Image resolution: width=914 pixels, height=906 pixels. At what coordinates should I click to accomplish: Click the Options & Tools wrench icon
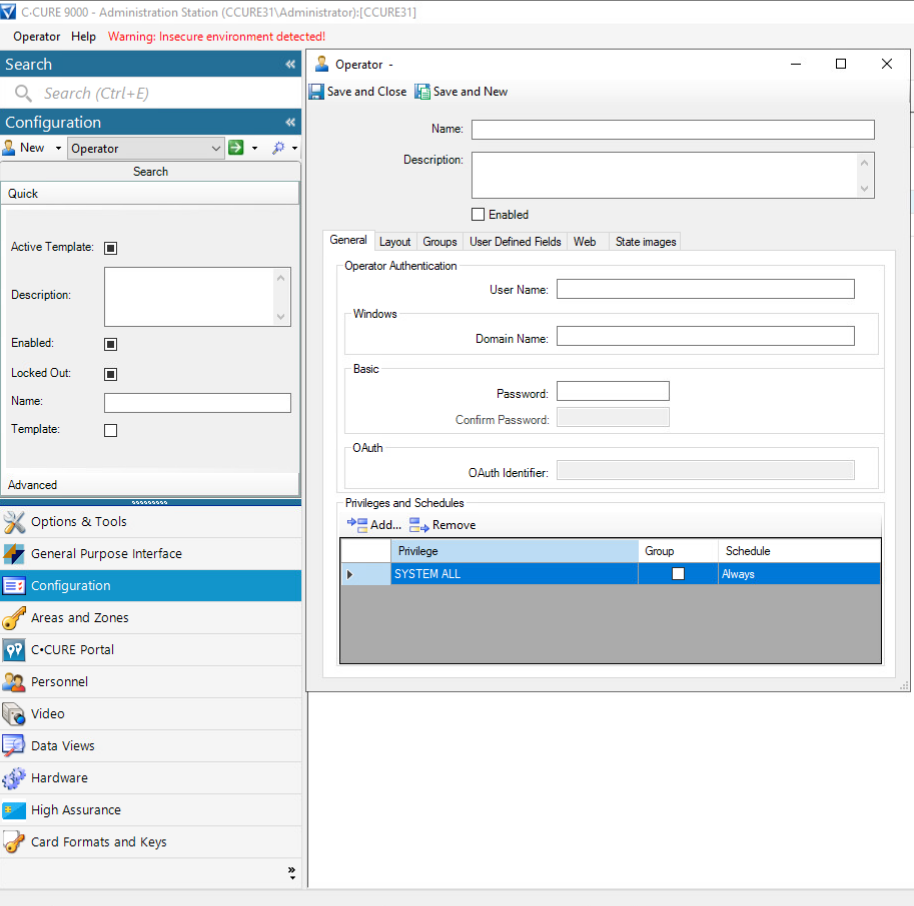point(14,522)
